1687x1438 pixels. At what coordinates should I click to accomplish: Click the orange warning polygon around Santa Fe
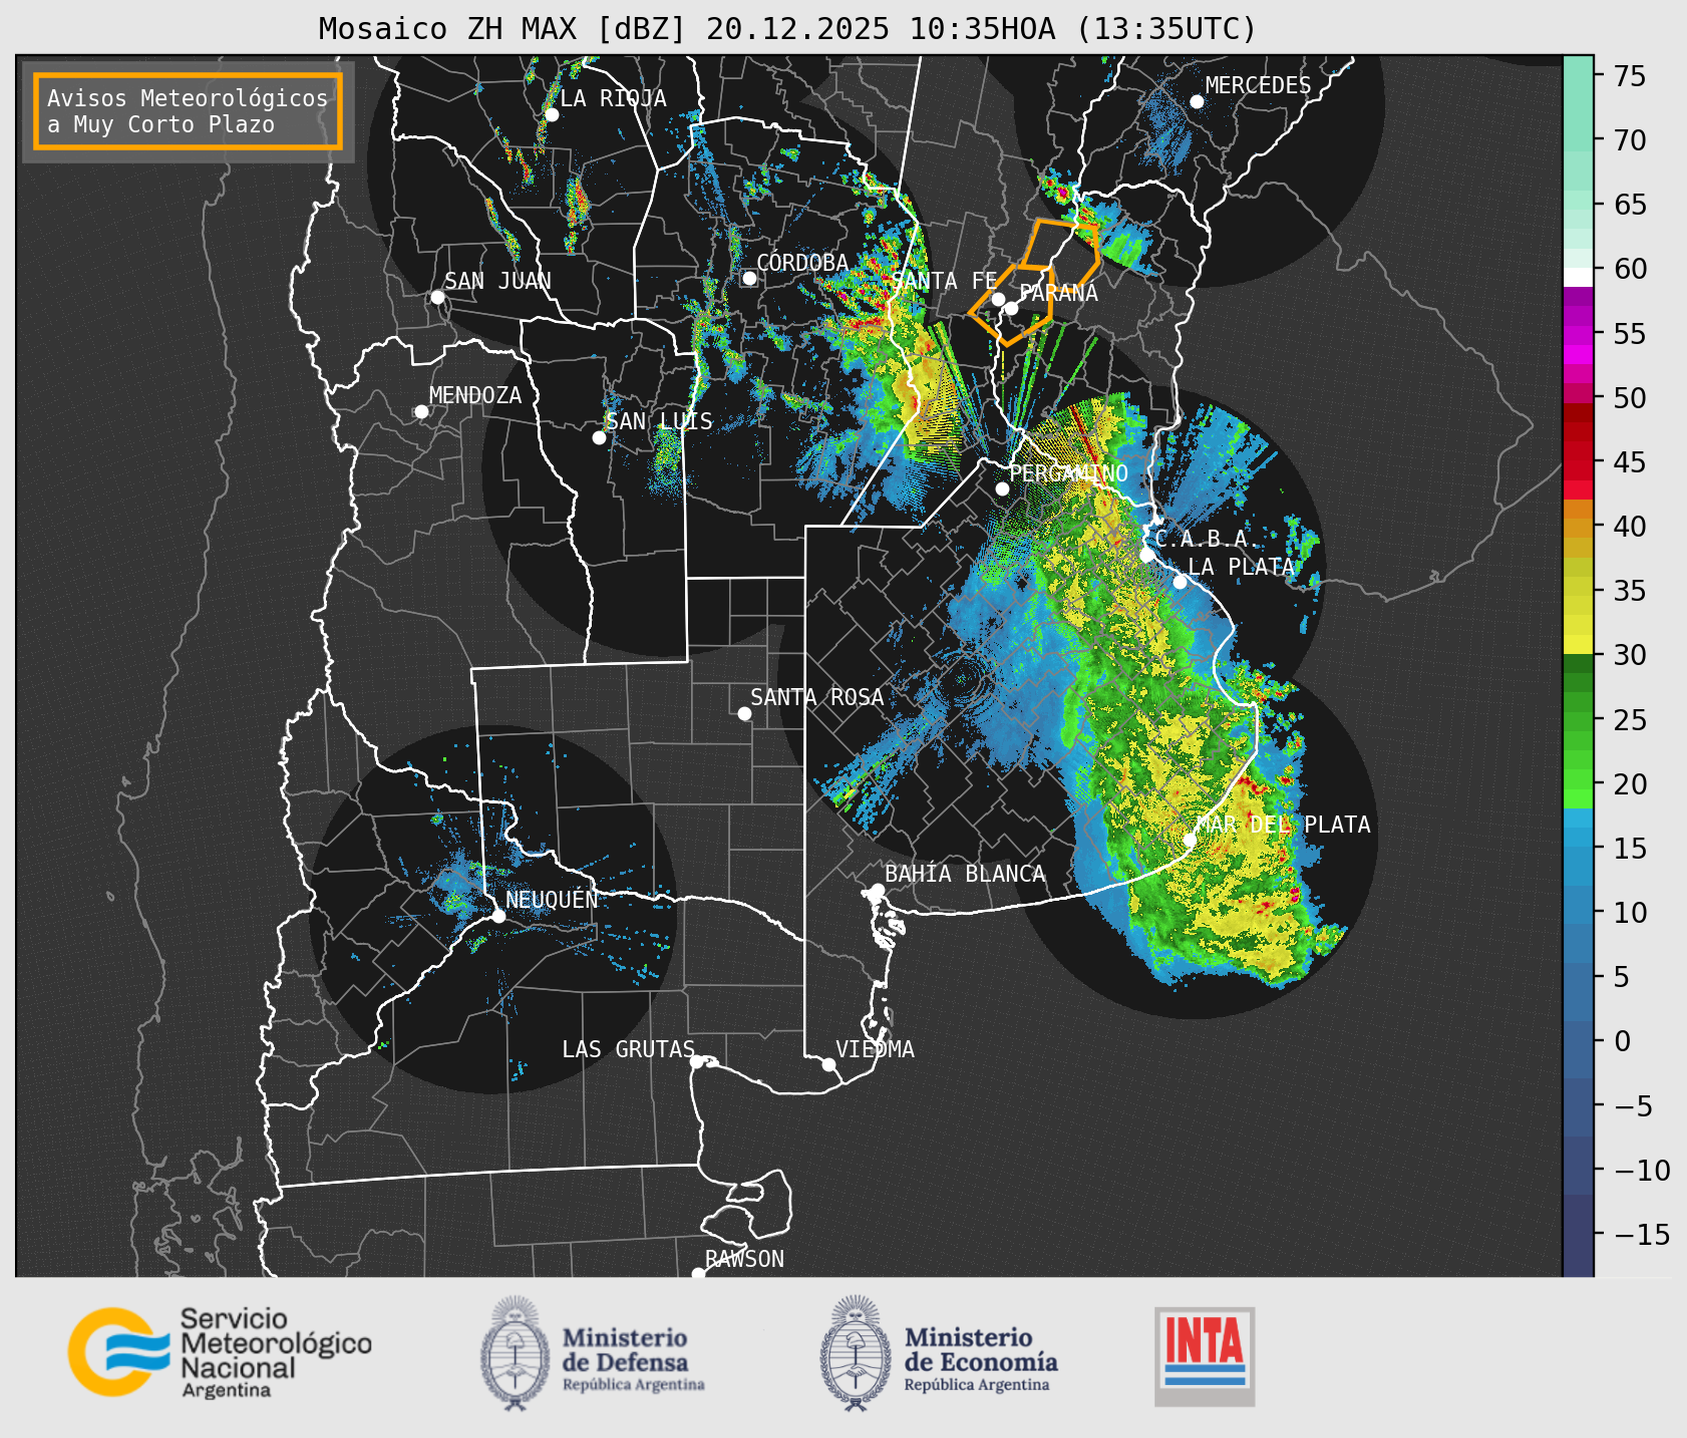1012,305
